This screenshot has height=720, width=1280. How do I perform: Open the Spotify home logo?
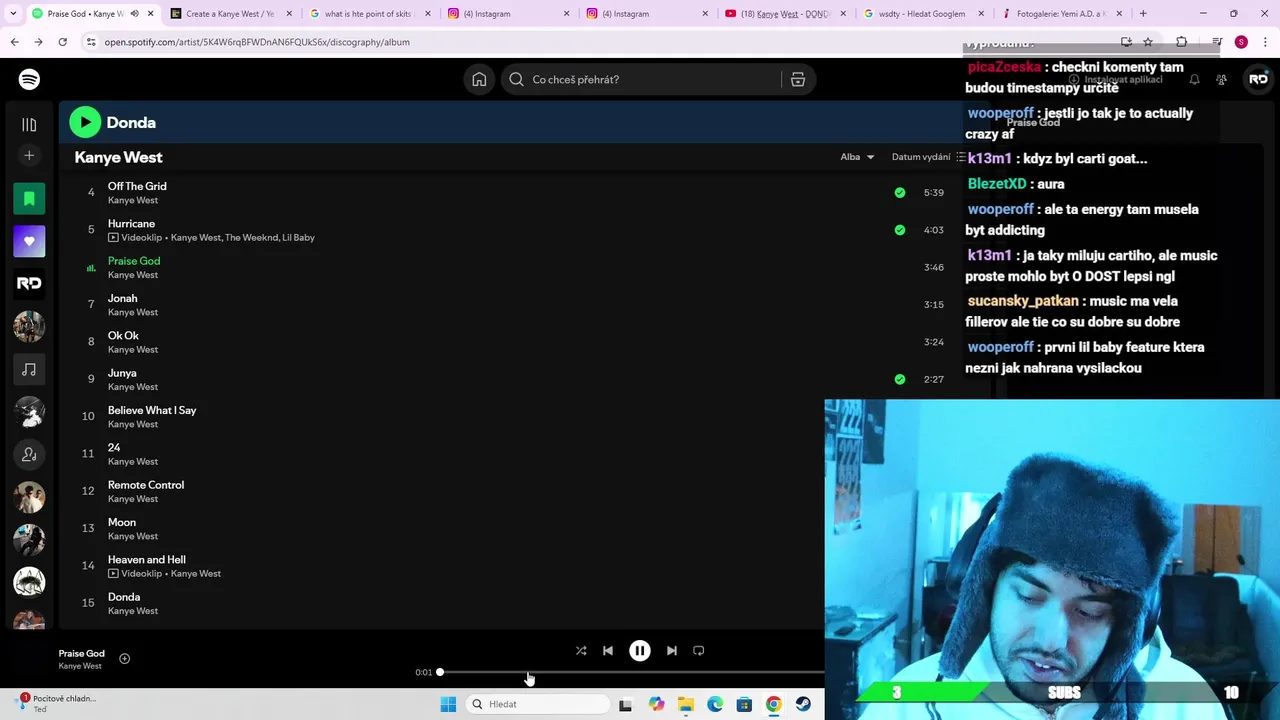point(29,79)
